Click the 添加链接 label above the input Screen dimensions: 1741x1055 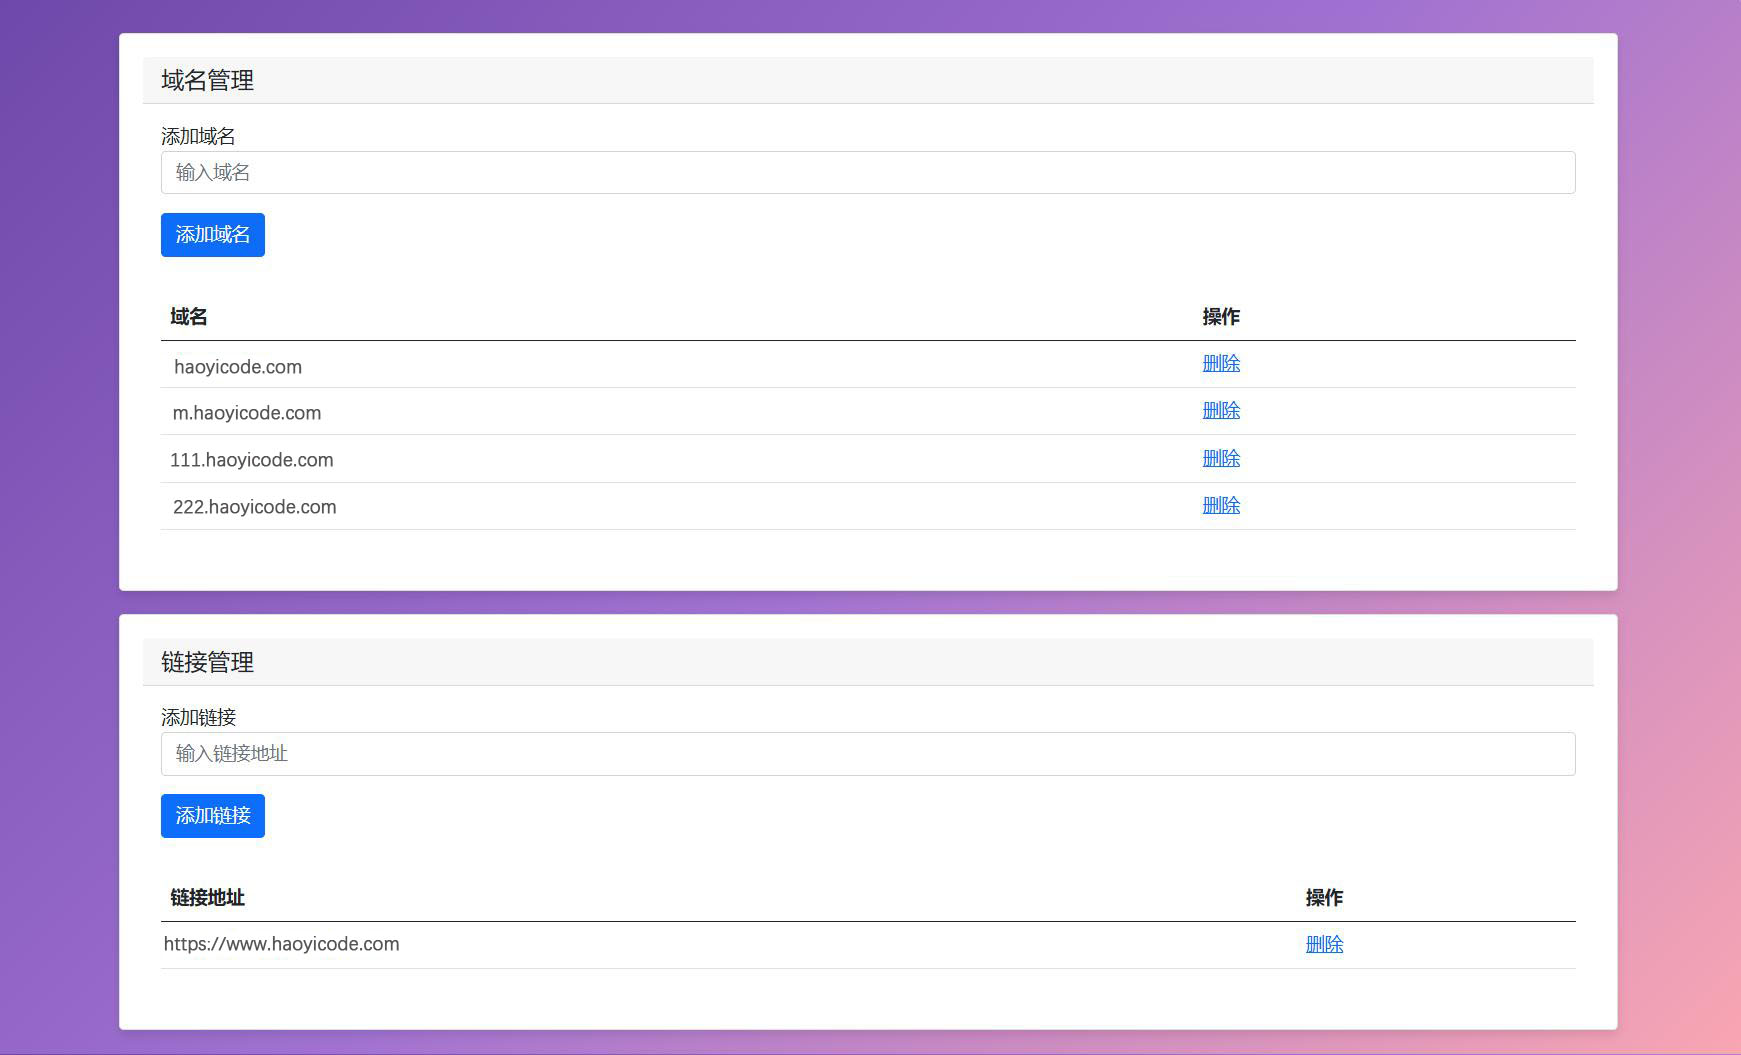(x=199, y=717)
